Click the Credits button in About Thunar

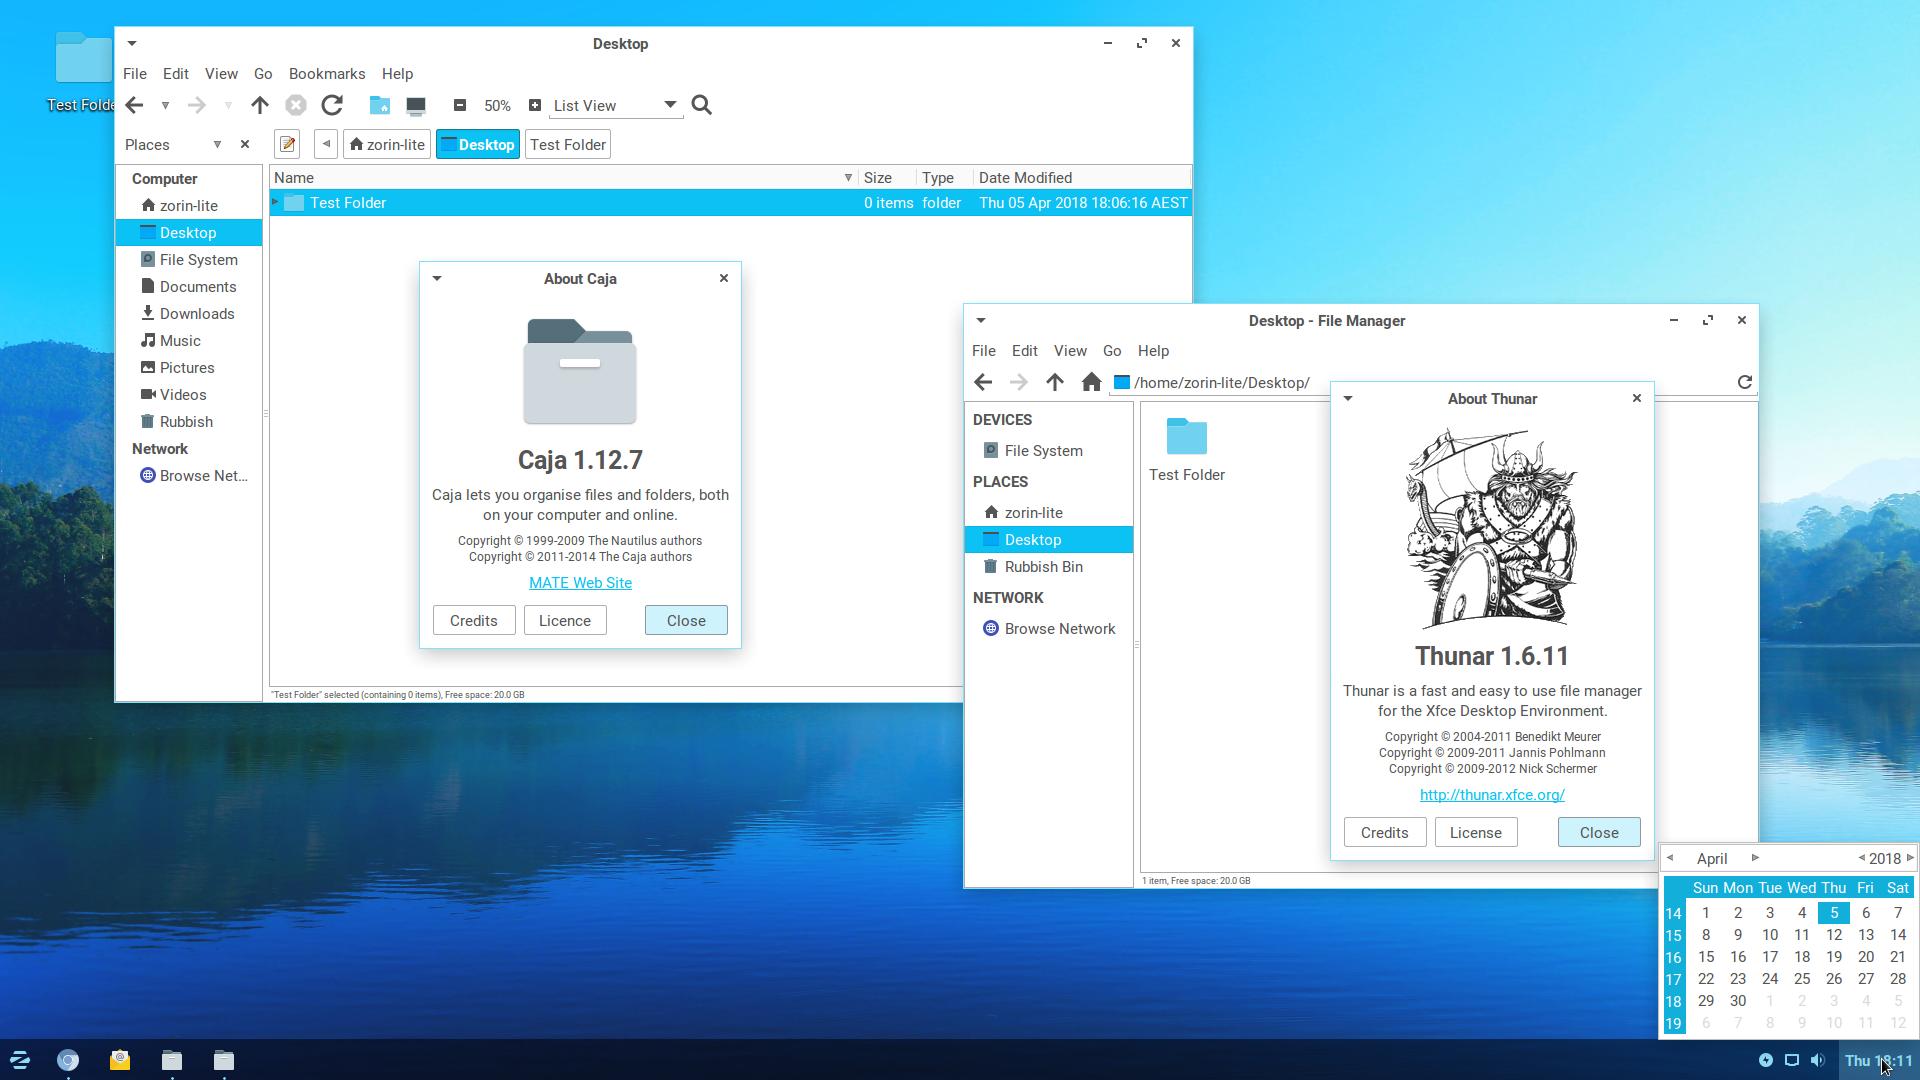tap(1384, 832)
